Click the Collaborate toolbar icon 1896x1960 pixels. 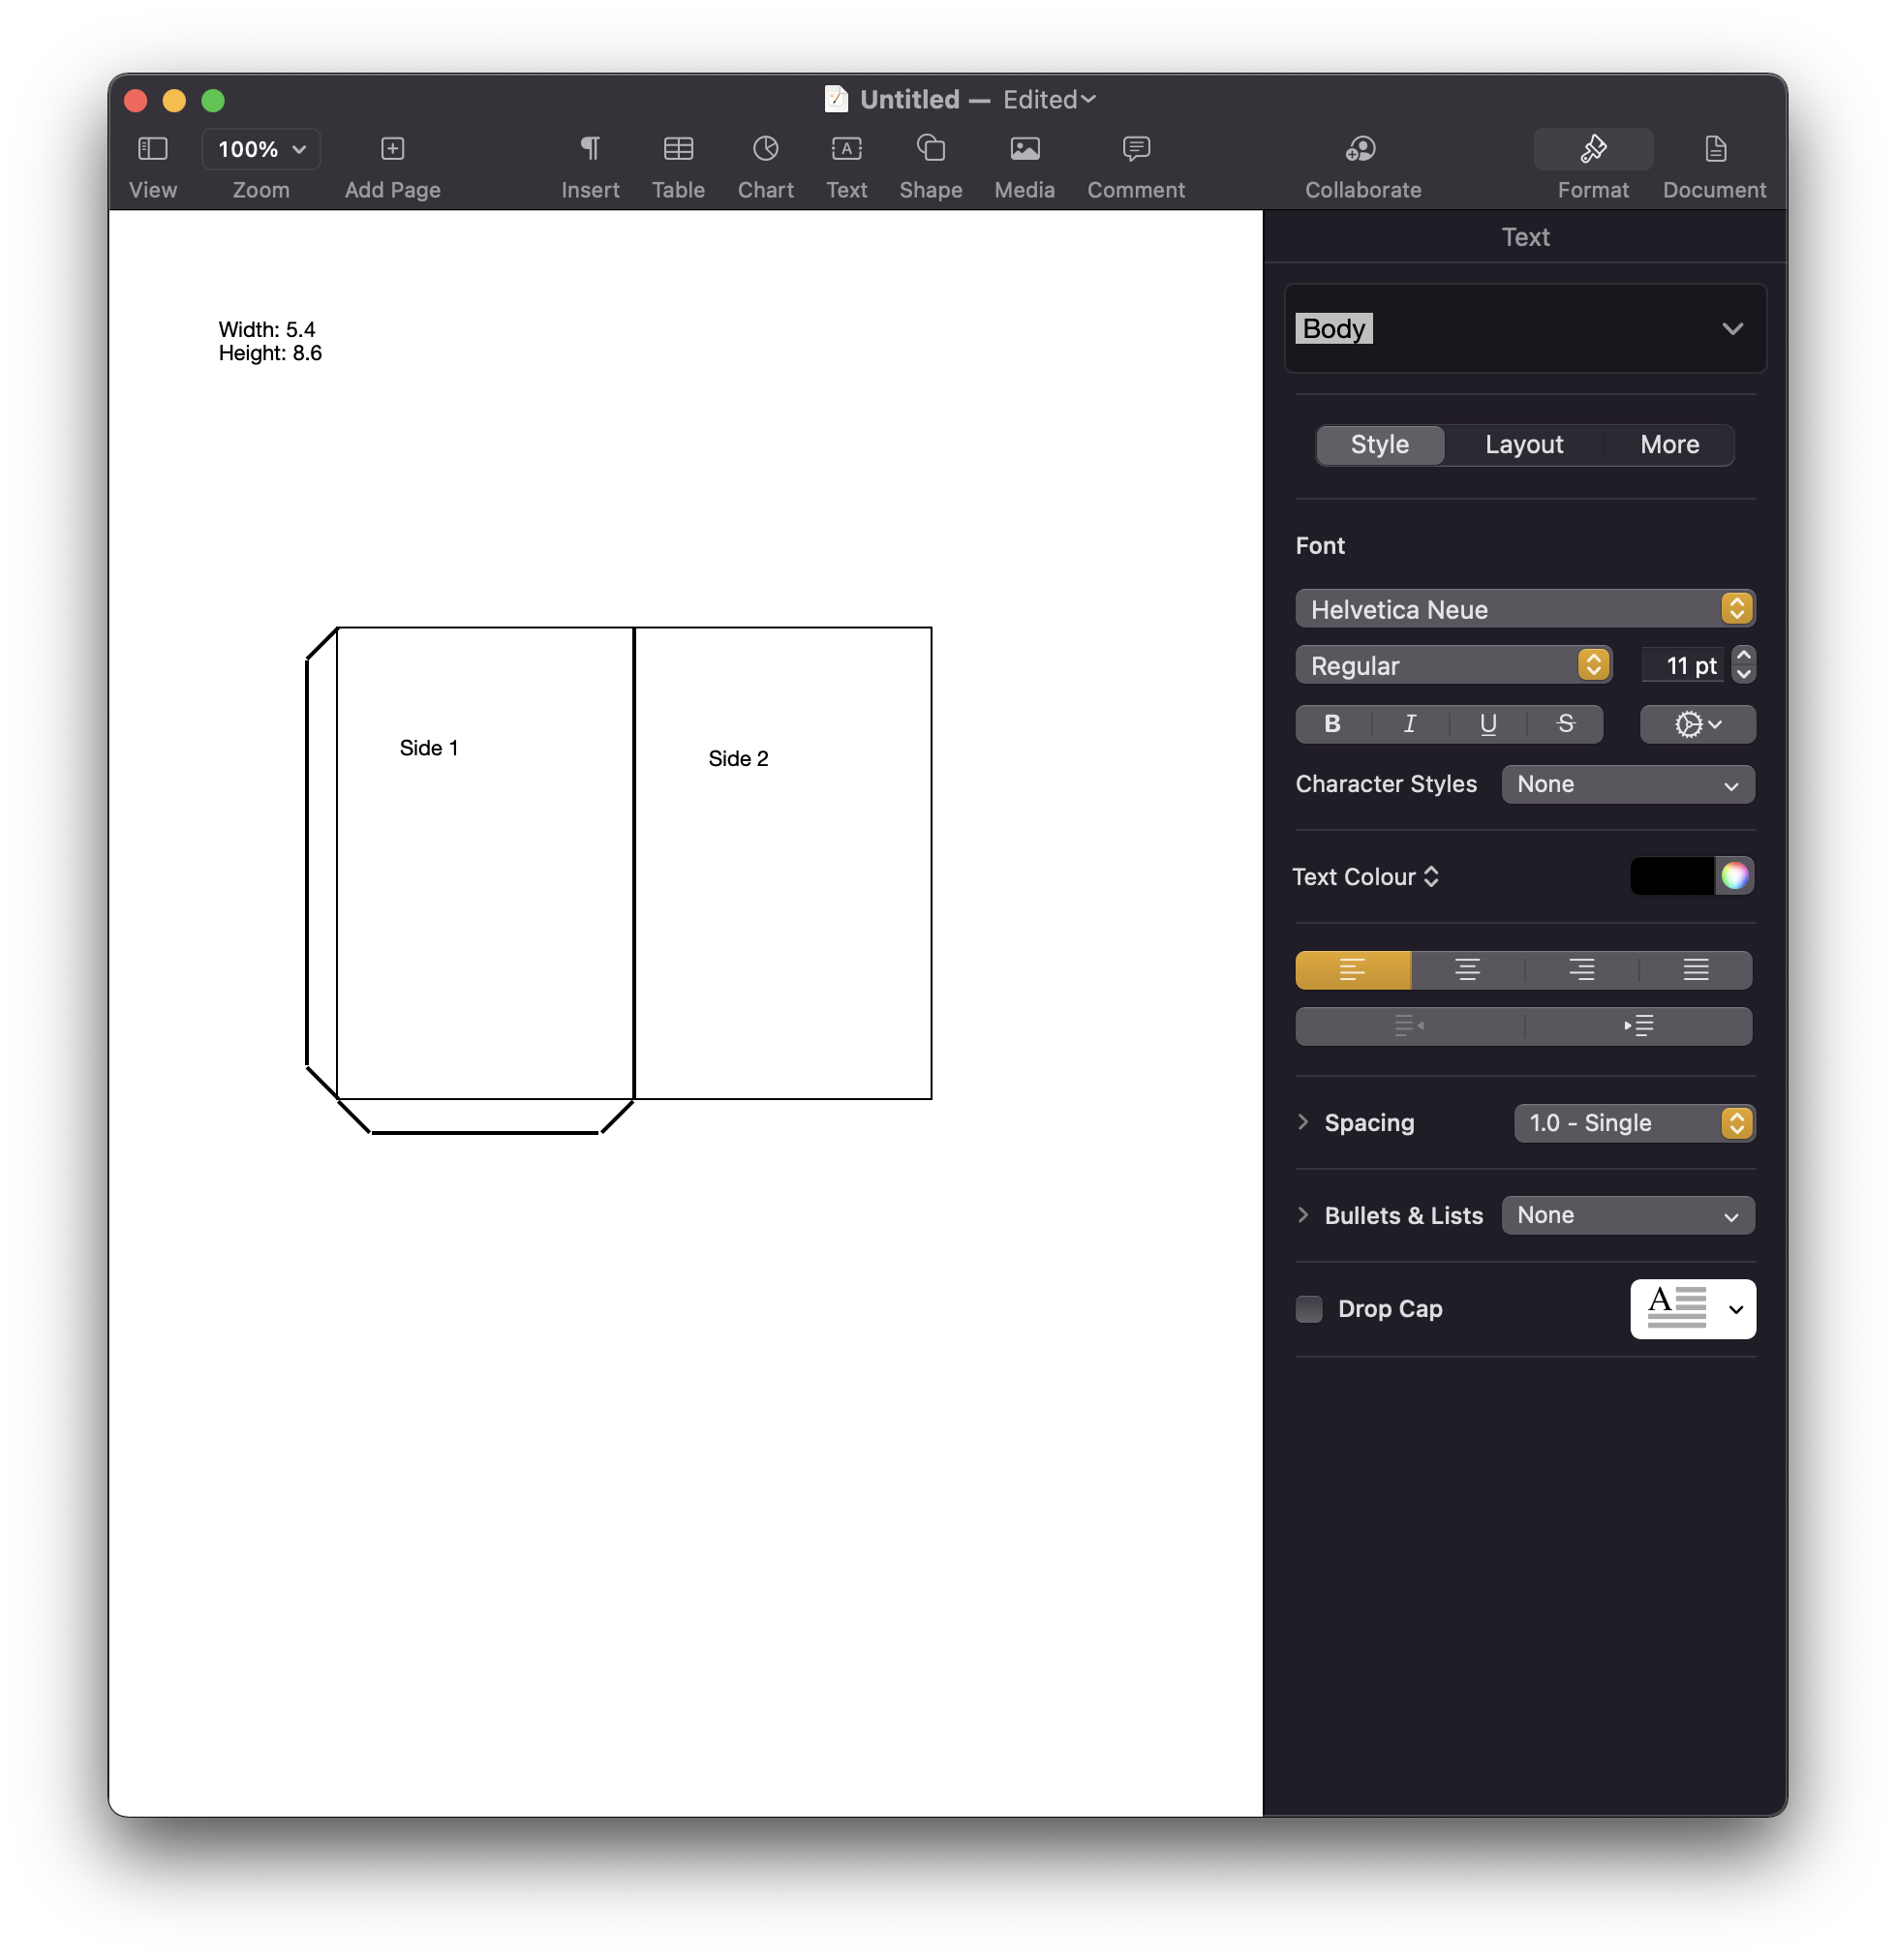click(x=1363, y=163)
